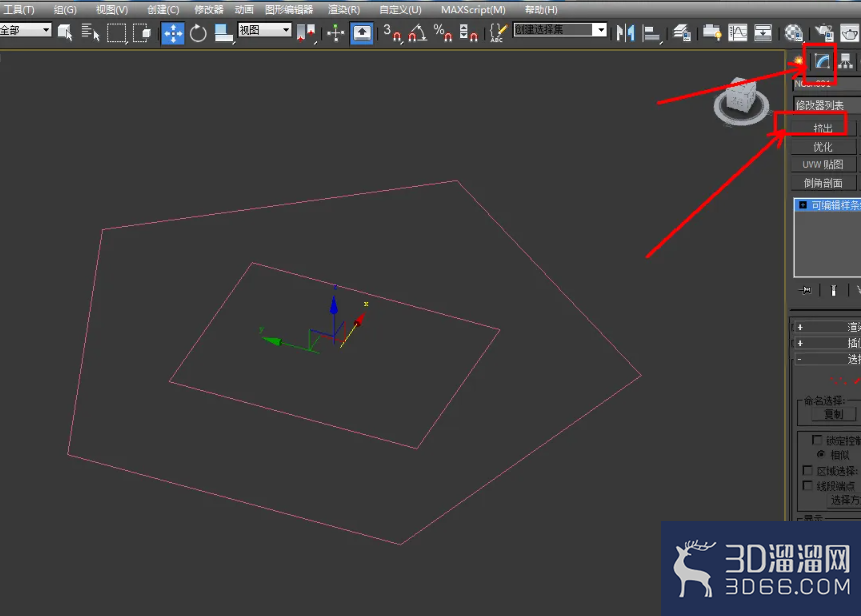This screenshot has width=861, height=616.
Task: Expand the 渲染 rollout
Action: click(827, 327)
